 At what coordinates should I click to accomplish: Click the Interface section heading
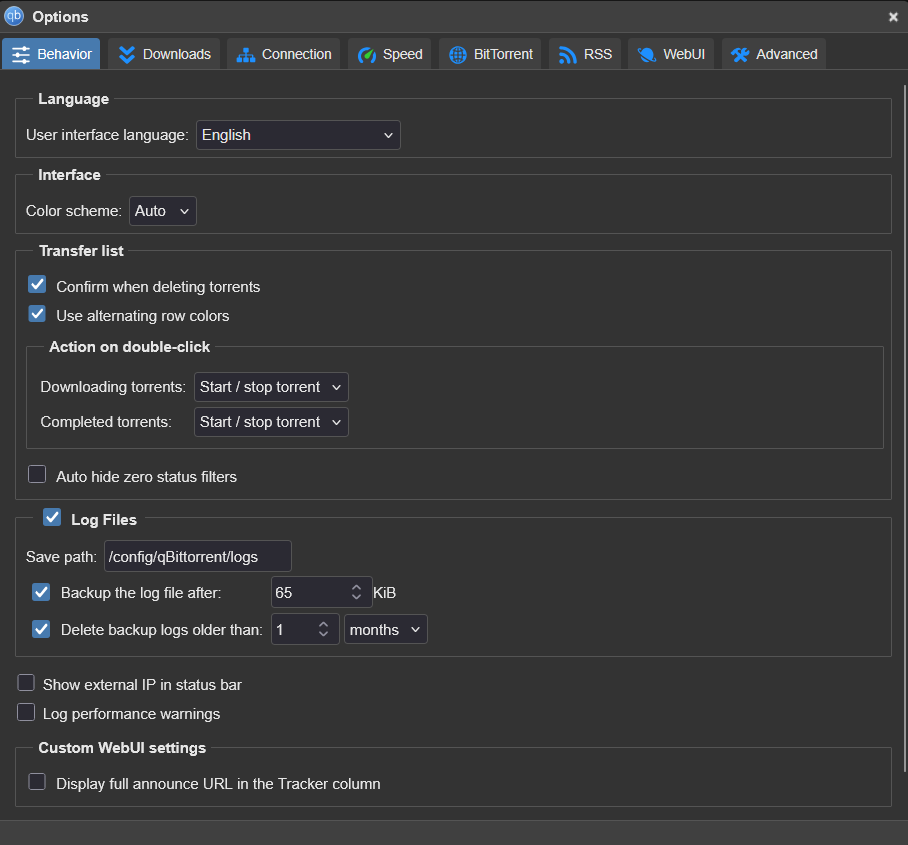[x=69, y=175]
